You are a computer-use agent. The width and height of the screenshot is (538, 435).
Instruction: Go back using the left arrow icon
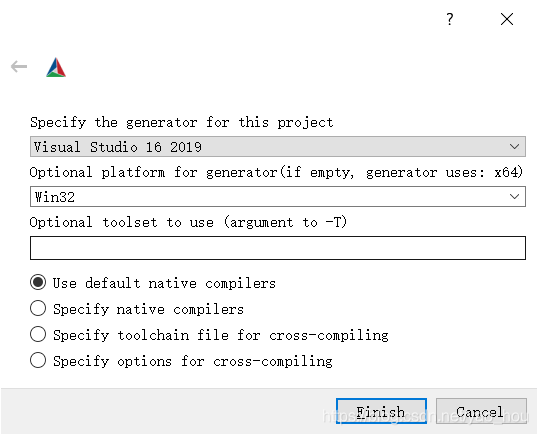[x=19, y=66]
